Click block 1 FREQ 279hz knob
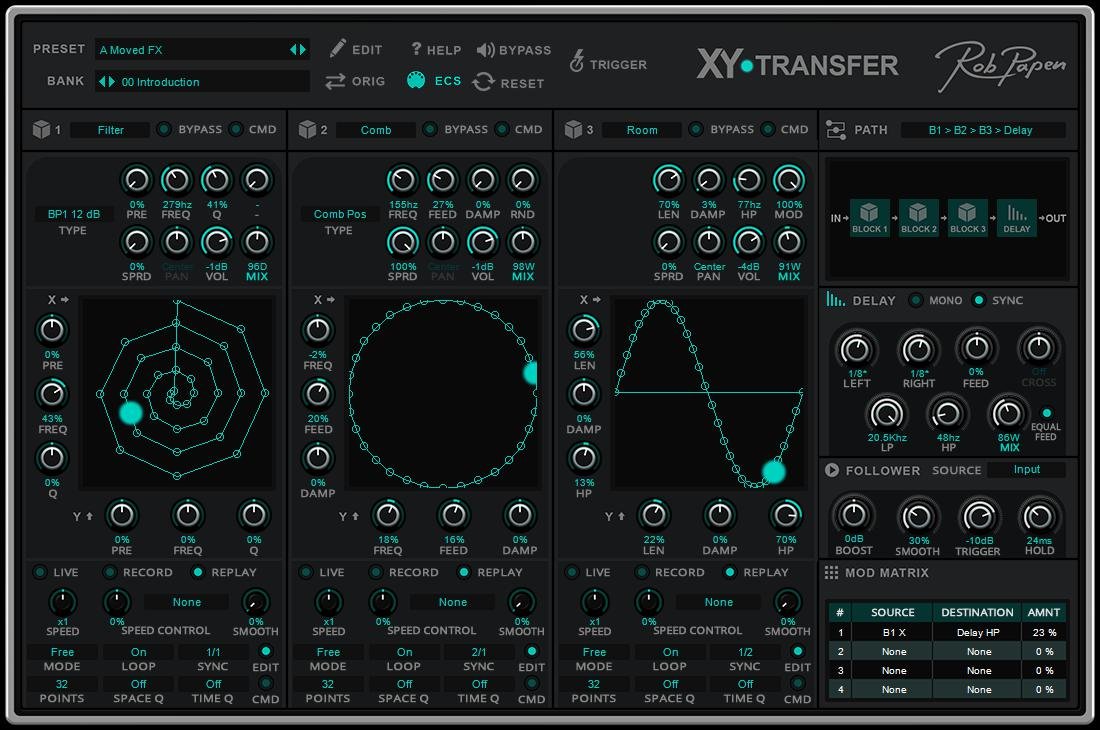Viewport: 1100px width, 730px height. (176, 180)
